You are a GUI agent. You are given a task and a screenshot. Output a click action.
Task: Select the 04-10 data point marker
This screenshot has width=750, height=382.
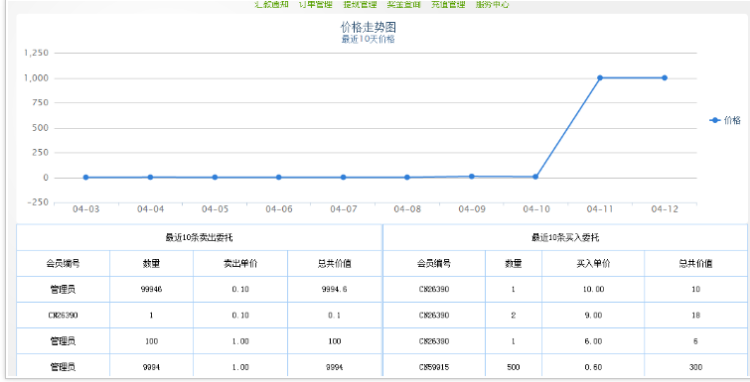536,177
